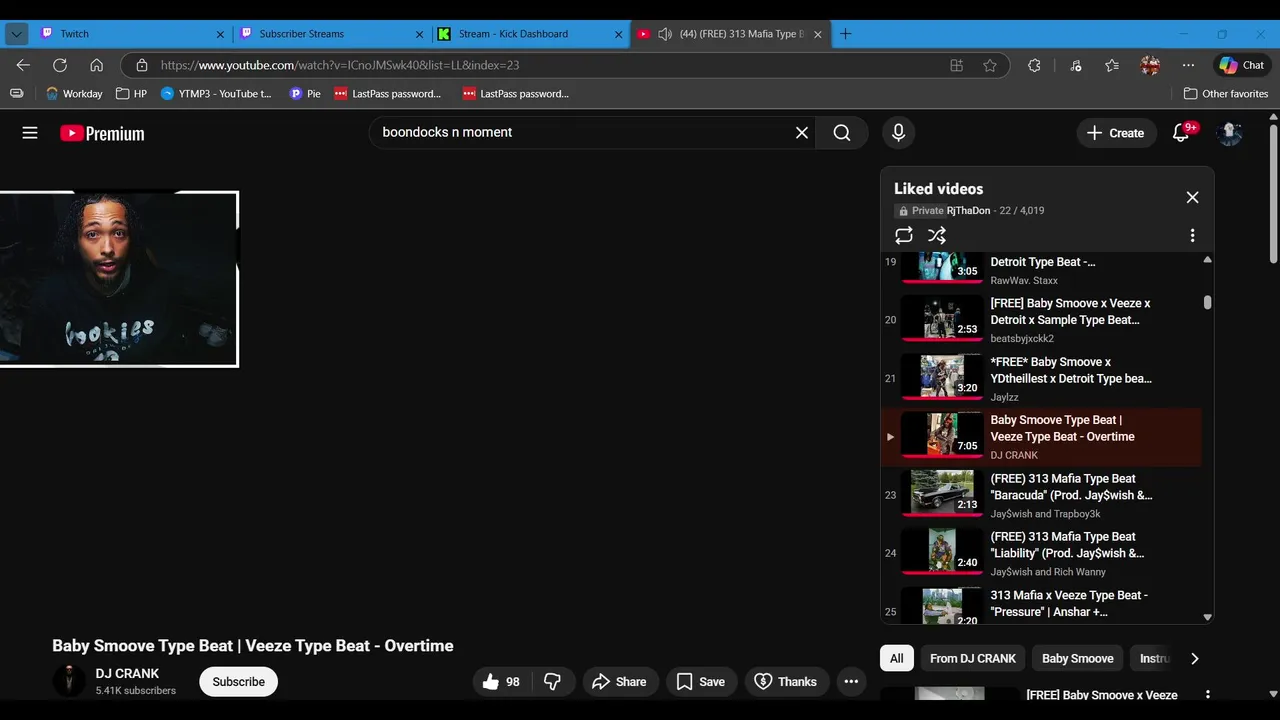Viewport: 1280px width, 720px height.
Task: Open the tab search dropdown arrow
Action: click(x=16, y=34)
